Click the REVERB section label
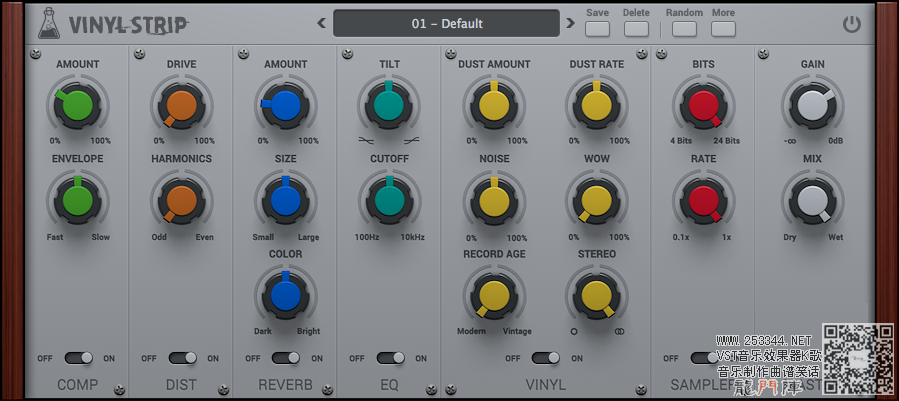The height and width of the screenshot is (401, 899). (286, 384)
